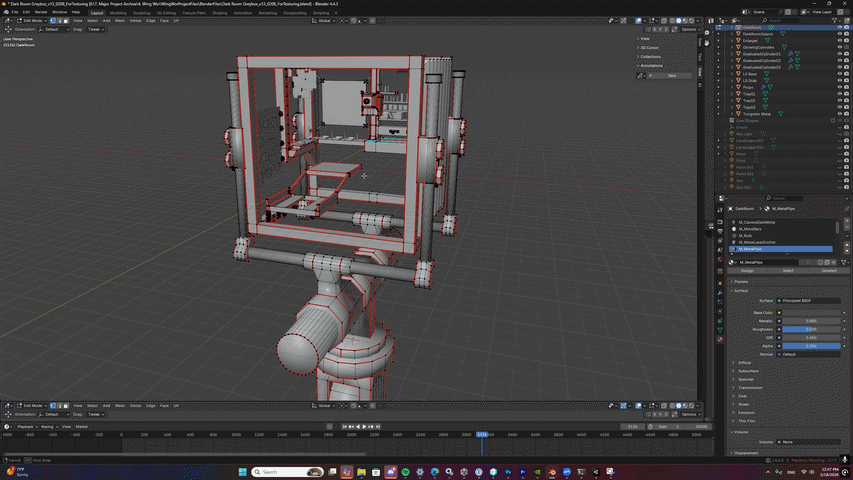Expand the Emission panel
Viewport: 853px width, 480px height.
pyautogui.click(x=746, y=413)
